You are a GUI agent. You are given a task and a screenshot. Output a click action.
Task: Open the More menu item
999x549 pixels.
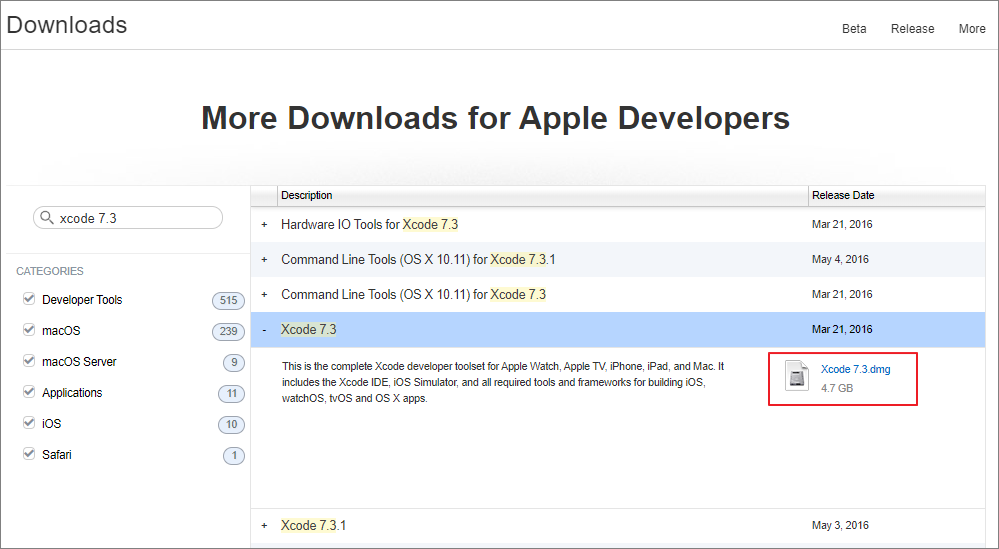click(x=972, y=29)
